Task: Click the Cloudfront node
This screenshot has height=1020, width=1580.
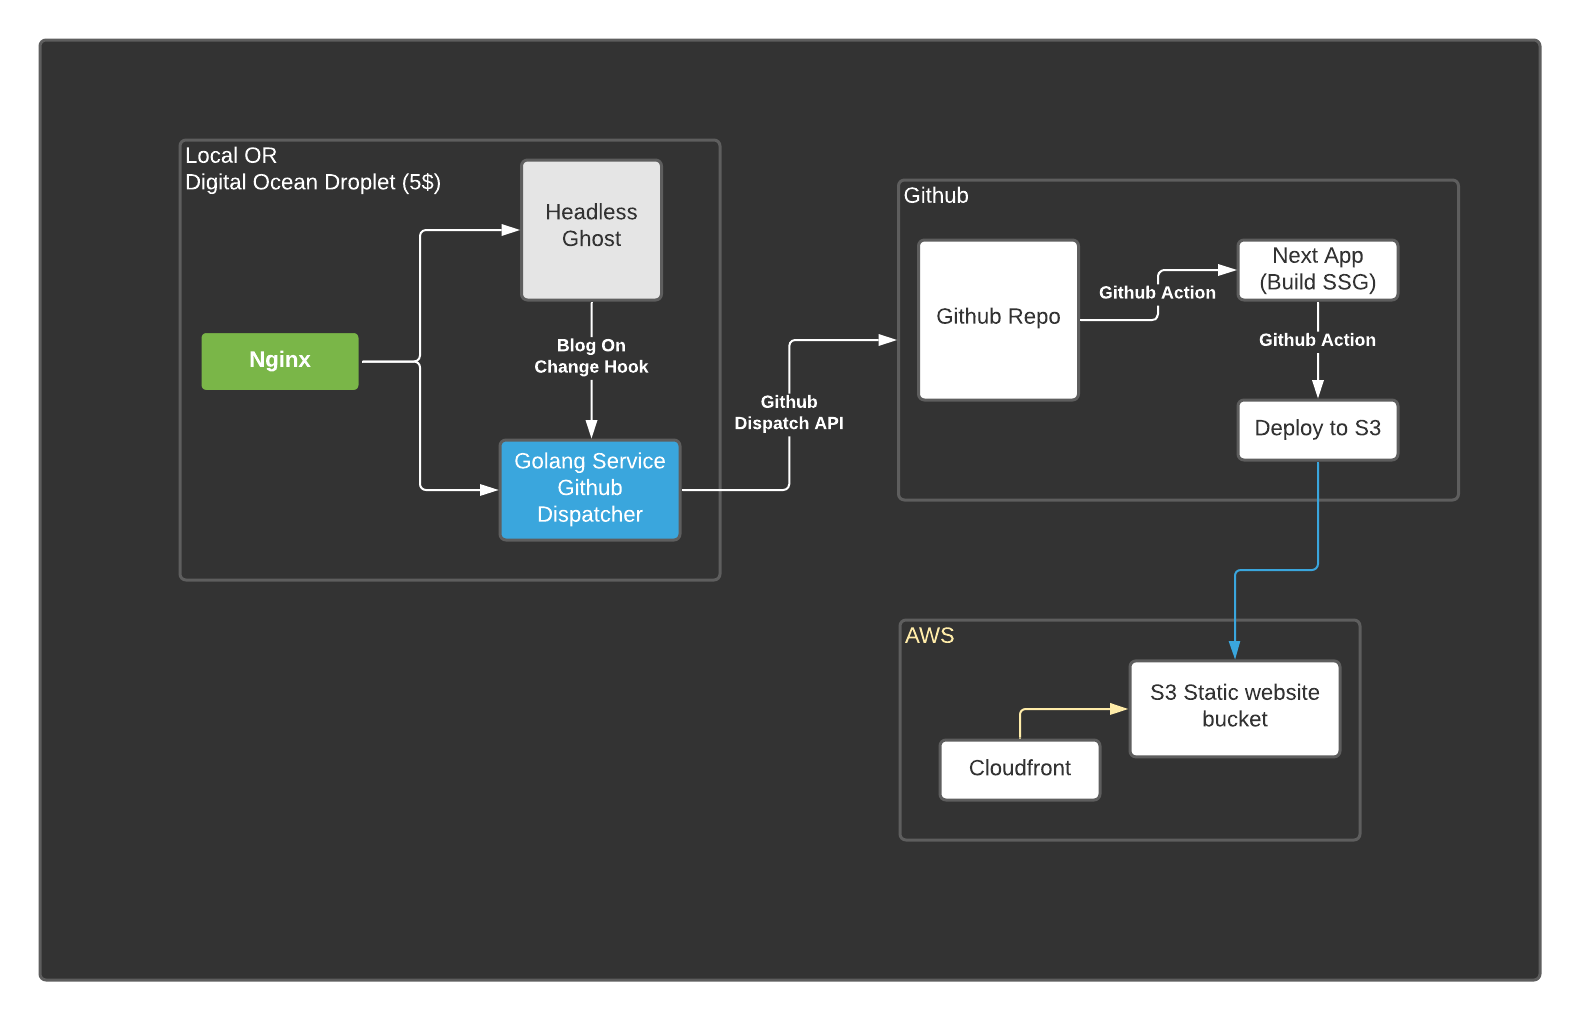Action: click(1019, 769)
